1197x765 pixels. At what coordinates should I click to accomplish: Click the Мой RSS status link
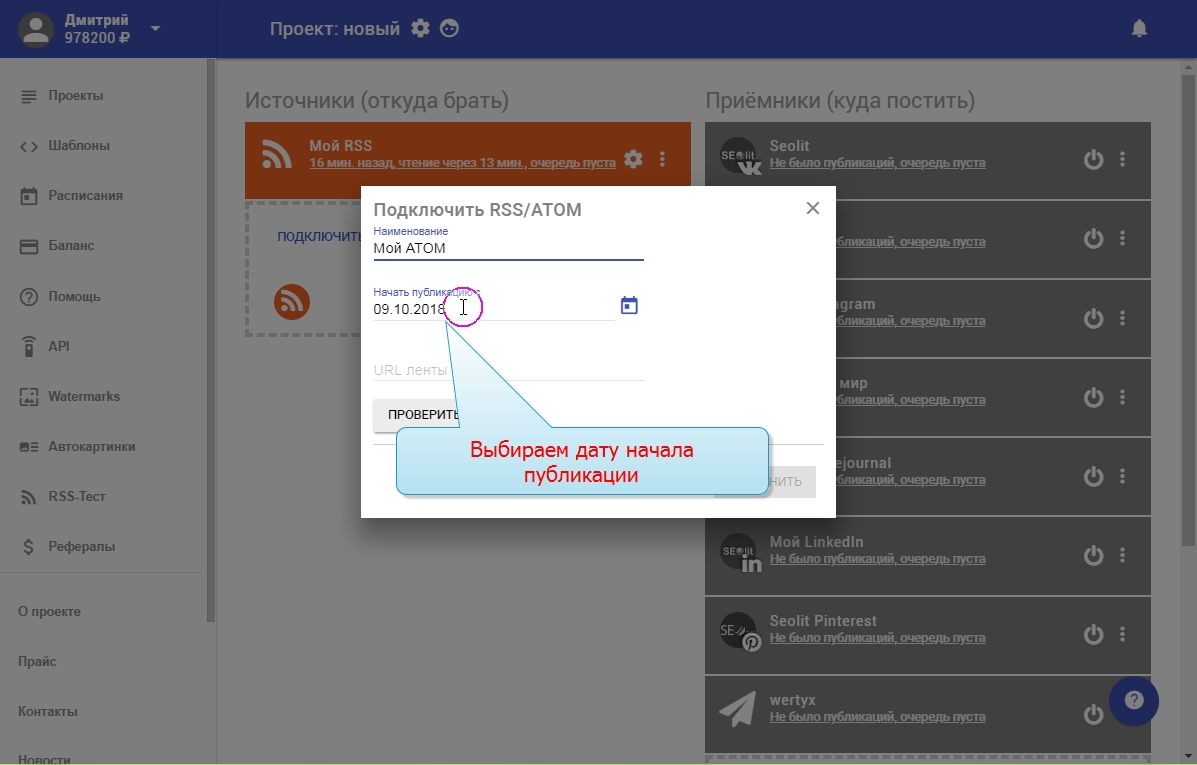tap(462, 163)
